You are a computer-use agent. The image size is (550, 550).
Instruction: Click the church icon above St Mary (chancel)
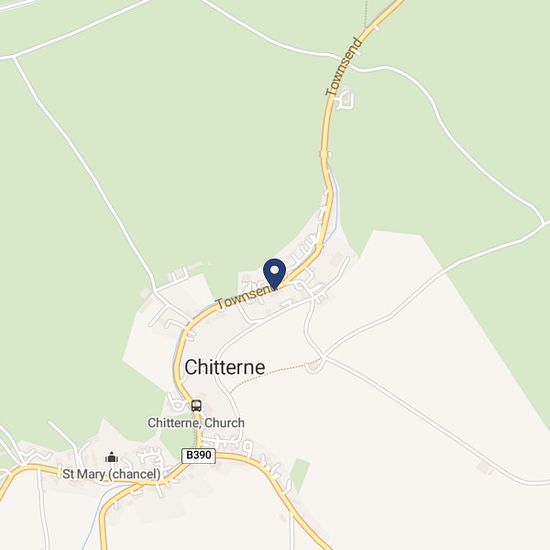pos(112,457)
